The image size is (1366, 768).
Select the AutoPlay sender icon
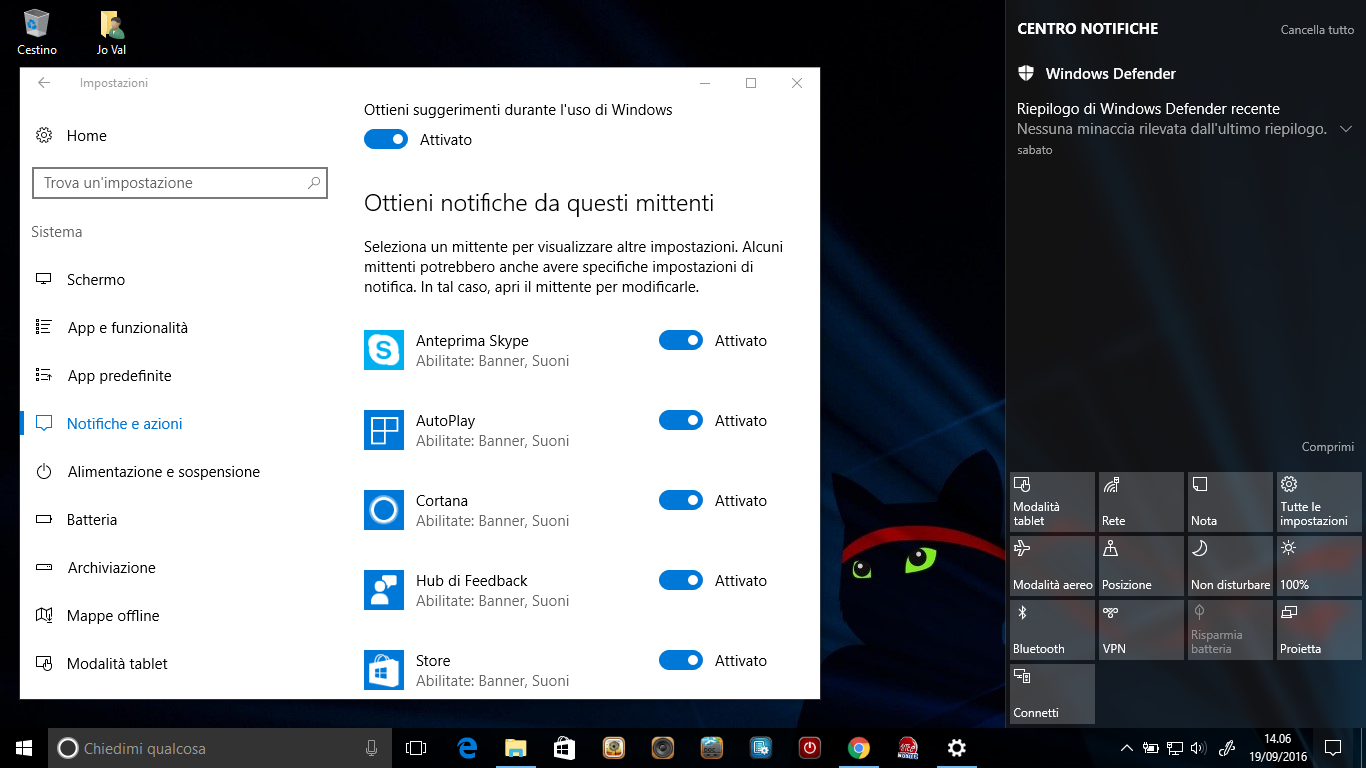tap(384, 430)
